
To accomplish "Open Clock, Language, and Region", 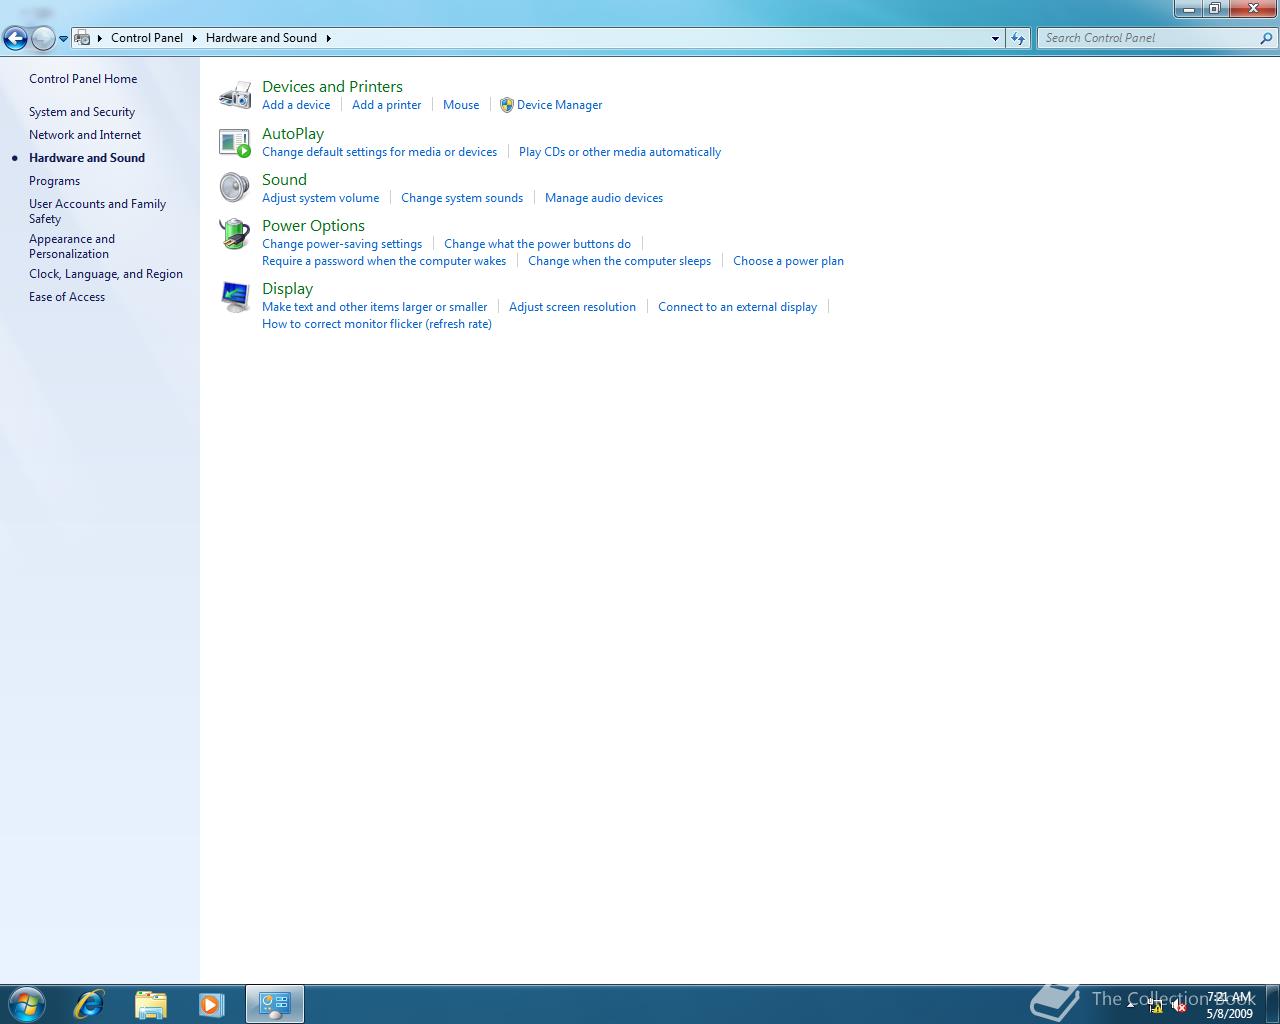I will pos(106,274).
